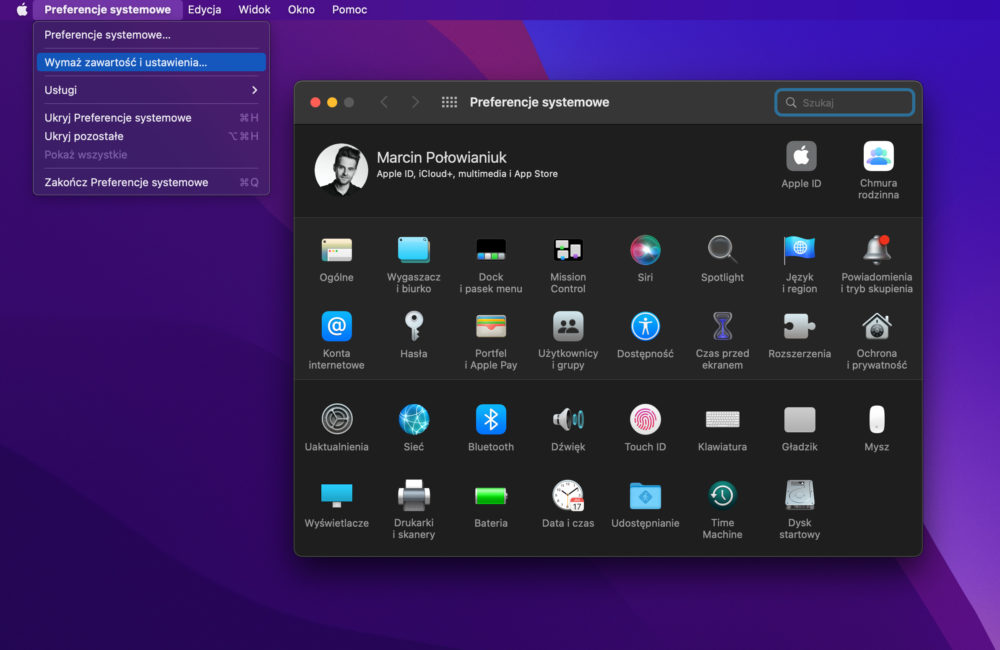
Task: Open Uaktualnienia preferences
Action: [x=336, y=419]
